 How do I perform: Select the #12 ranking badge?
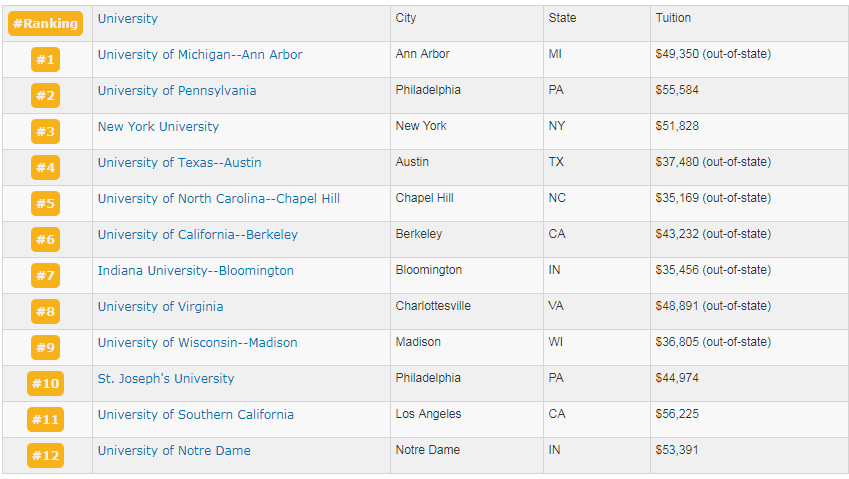click(45, 456)
